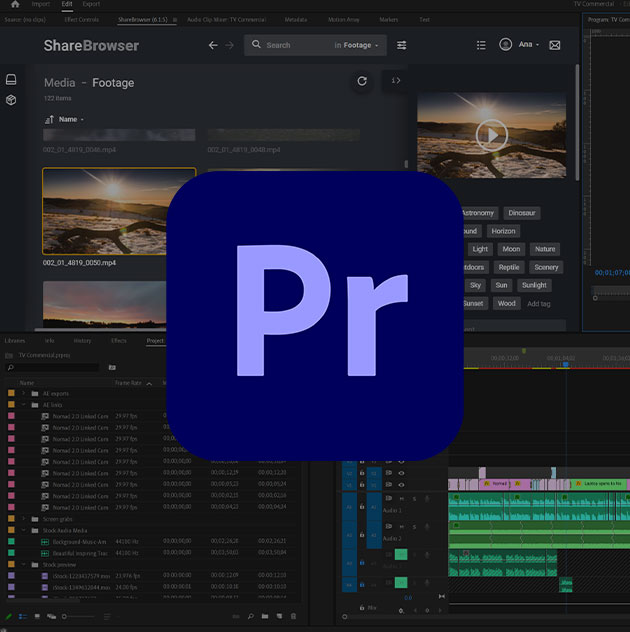Click the blue timeline playhead marker

pos(566,364)
